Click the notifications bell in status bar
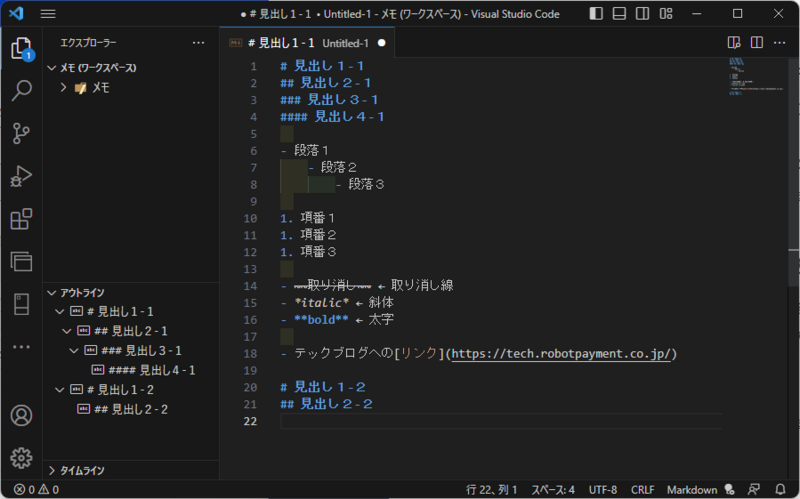Viewport: 800px width, 499px height. (780, 489)
